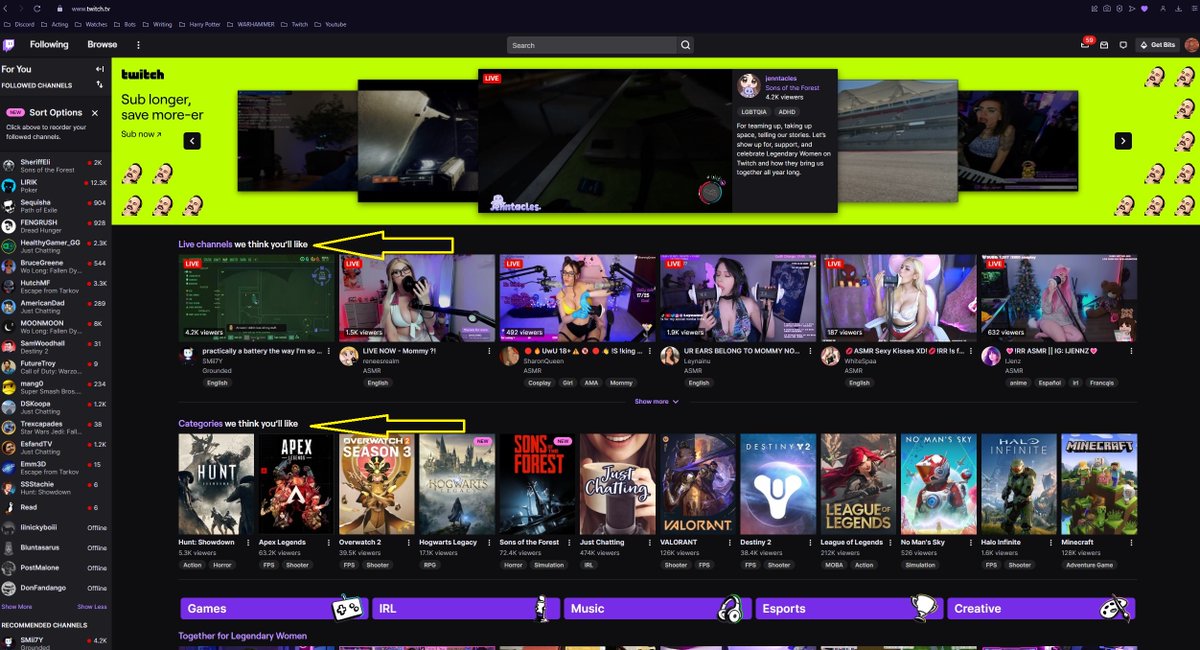Click the browser snapshot camera icon
This screenshot has height=650, width=1200.
click(x=1107, y=9)
